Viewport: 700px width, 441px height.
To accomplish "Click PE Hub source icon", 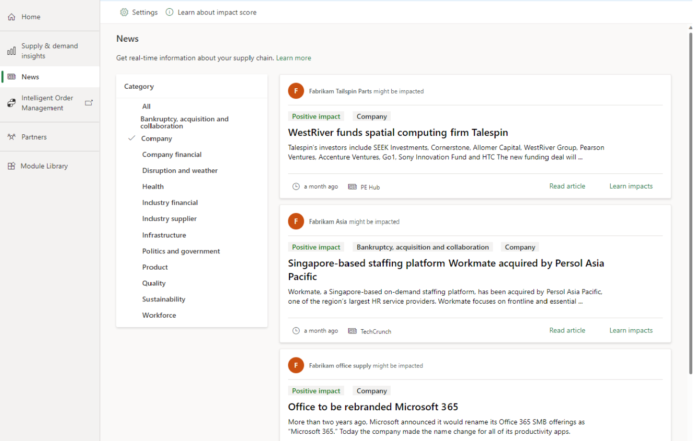I will coord(352,187).
